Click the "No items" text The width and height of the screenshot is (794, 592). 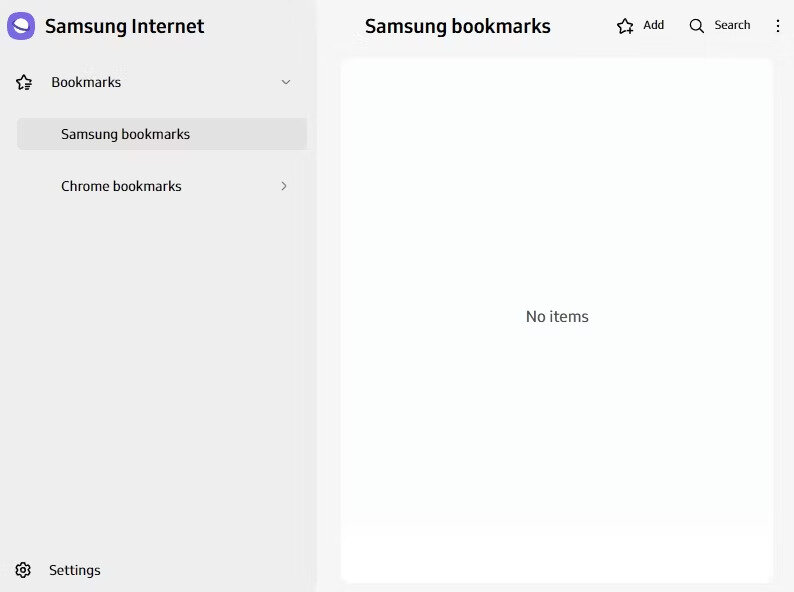click(x=557, y=317)
